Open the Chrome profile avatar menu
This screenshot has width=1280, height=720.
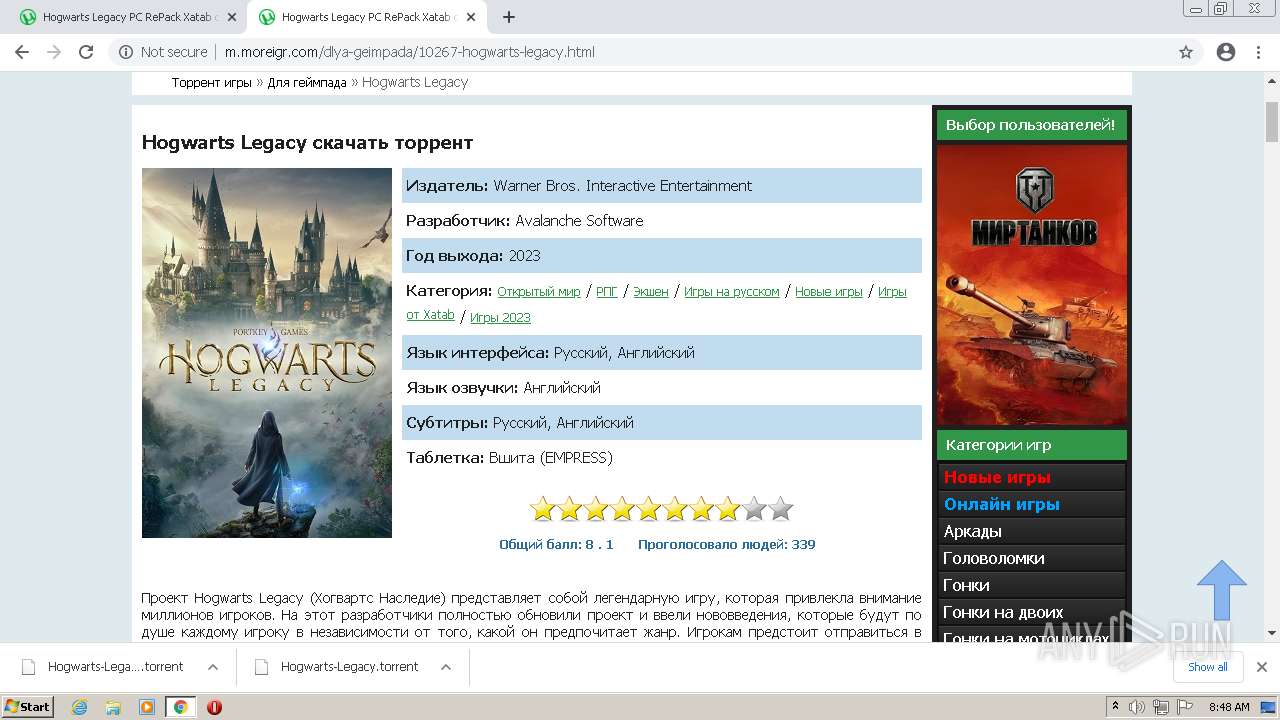(x=1226, y=52)
